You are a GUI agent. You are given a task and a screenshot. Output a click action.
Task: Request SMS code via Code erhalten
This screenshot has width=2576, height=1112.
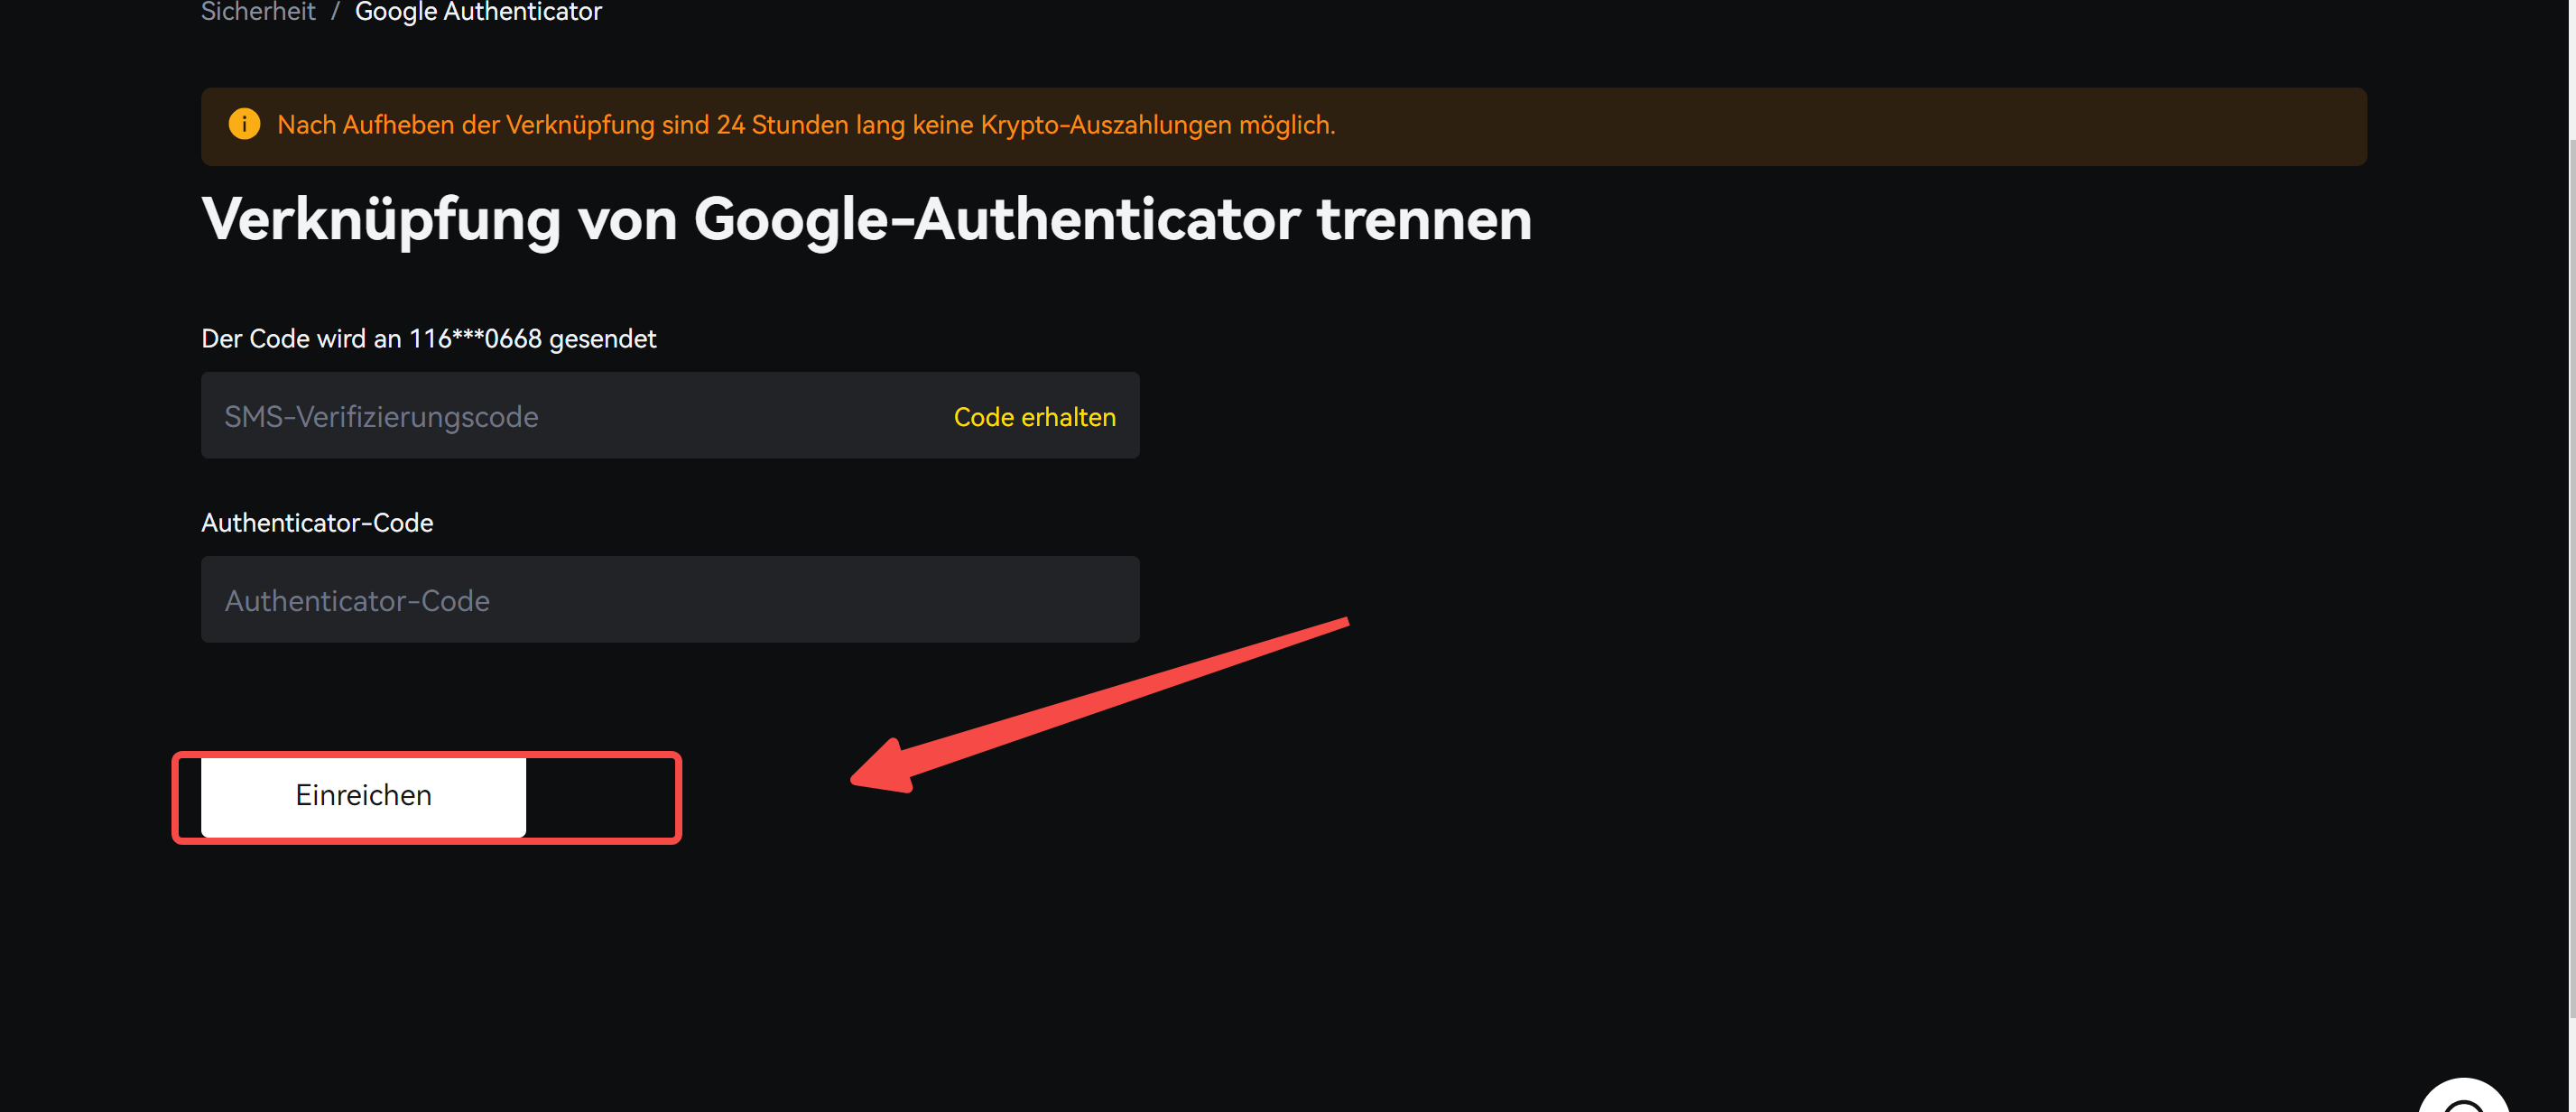pos(1034,417)
